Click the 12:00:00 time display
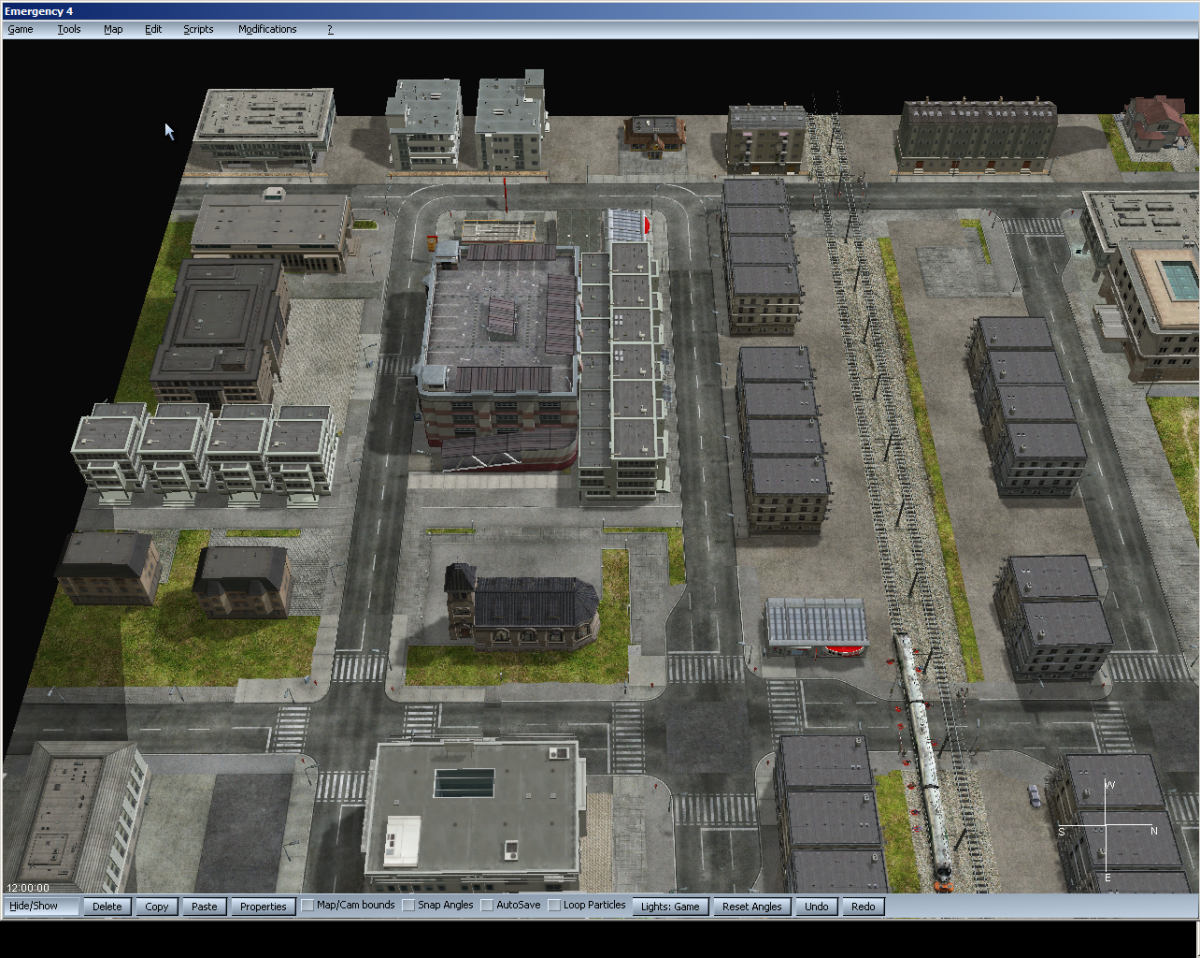This screenshot has width=1200, height=958. tap(28, 887)
